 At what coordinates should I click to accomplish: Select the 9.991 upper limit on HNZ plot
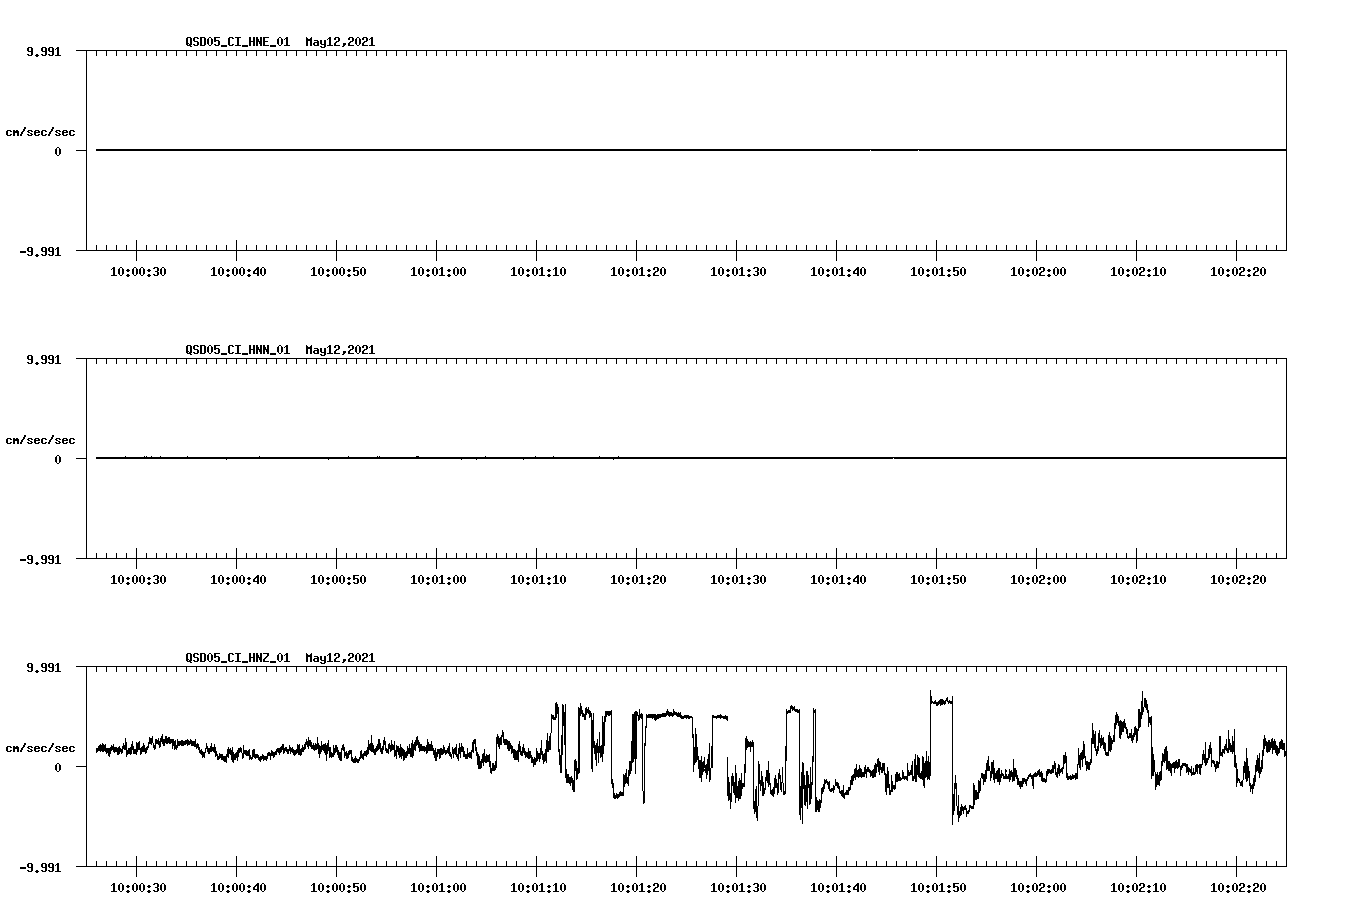[43, 667]
